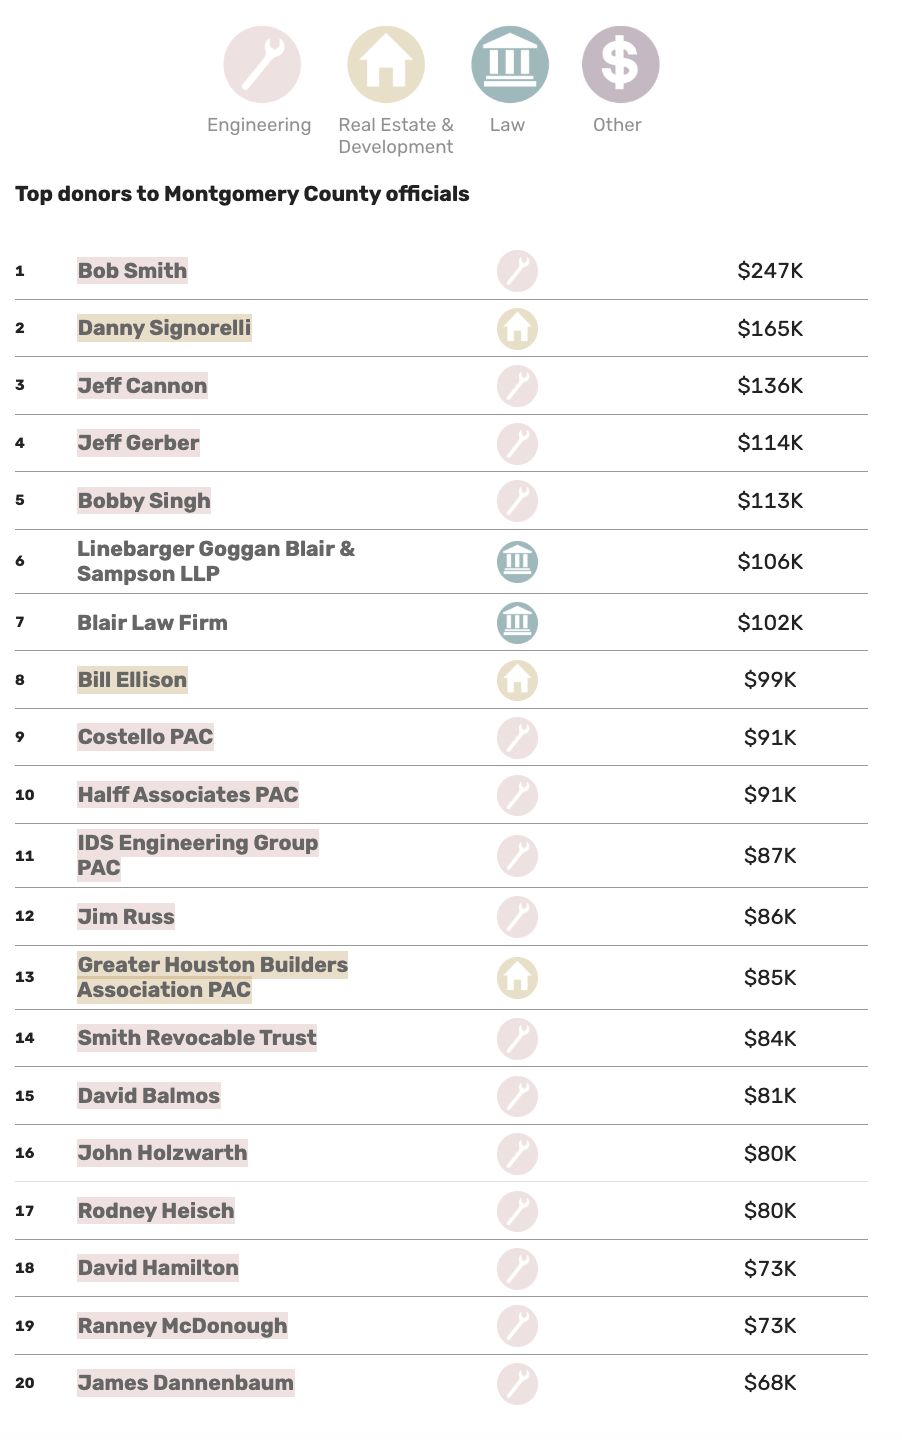Click the law icon beside Blair Law Firm
Image resolution: width=902 pixels, height=1440 pixels.
tap(517, 623)
